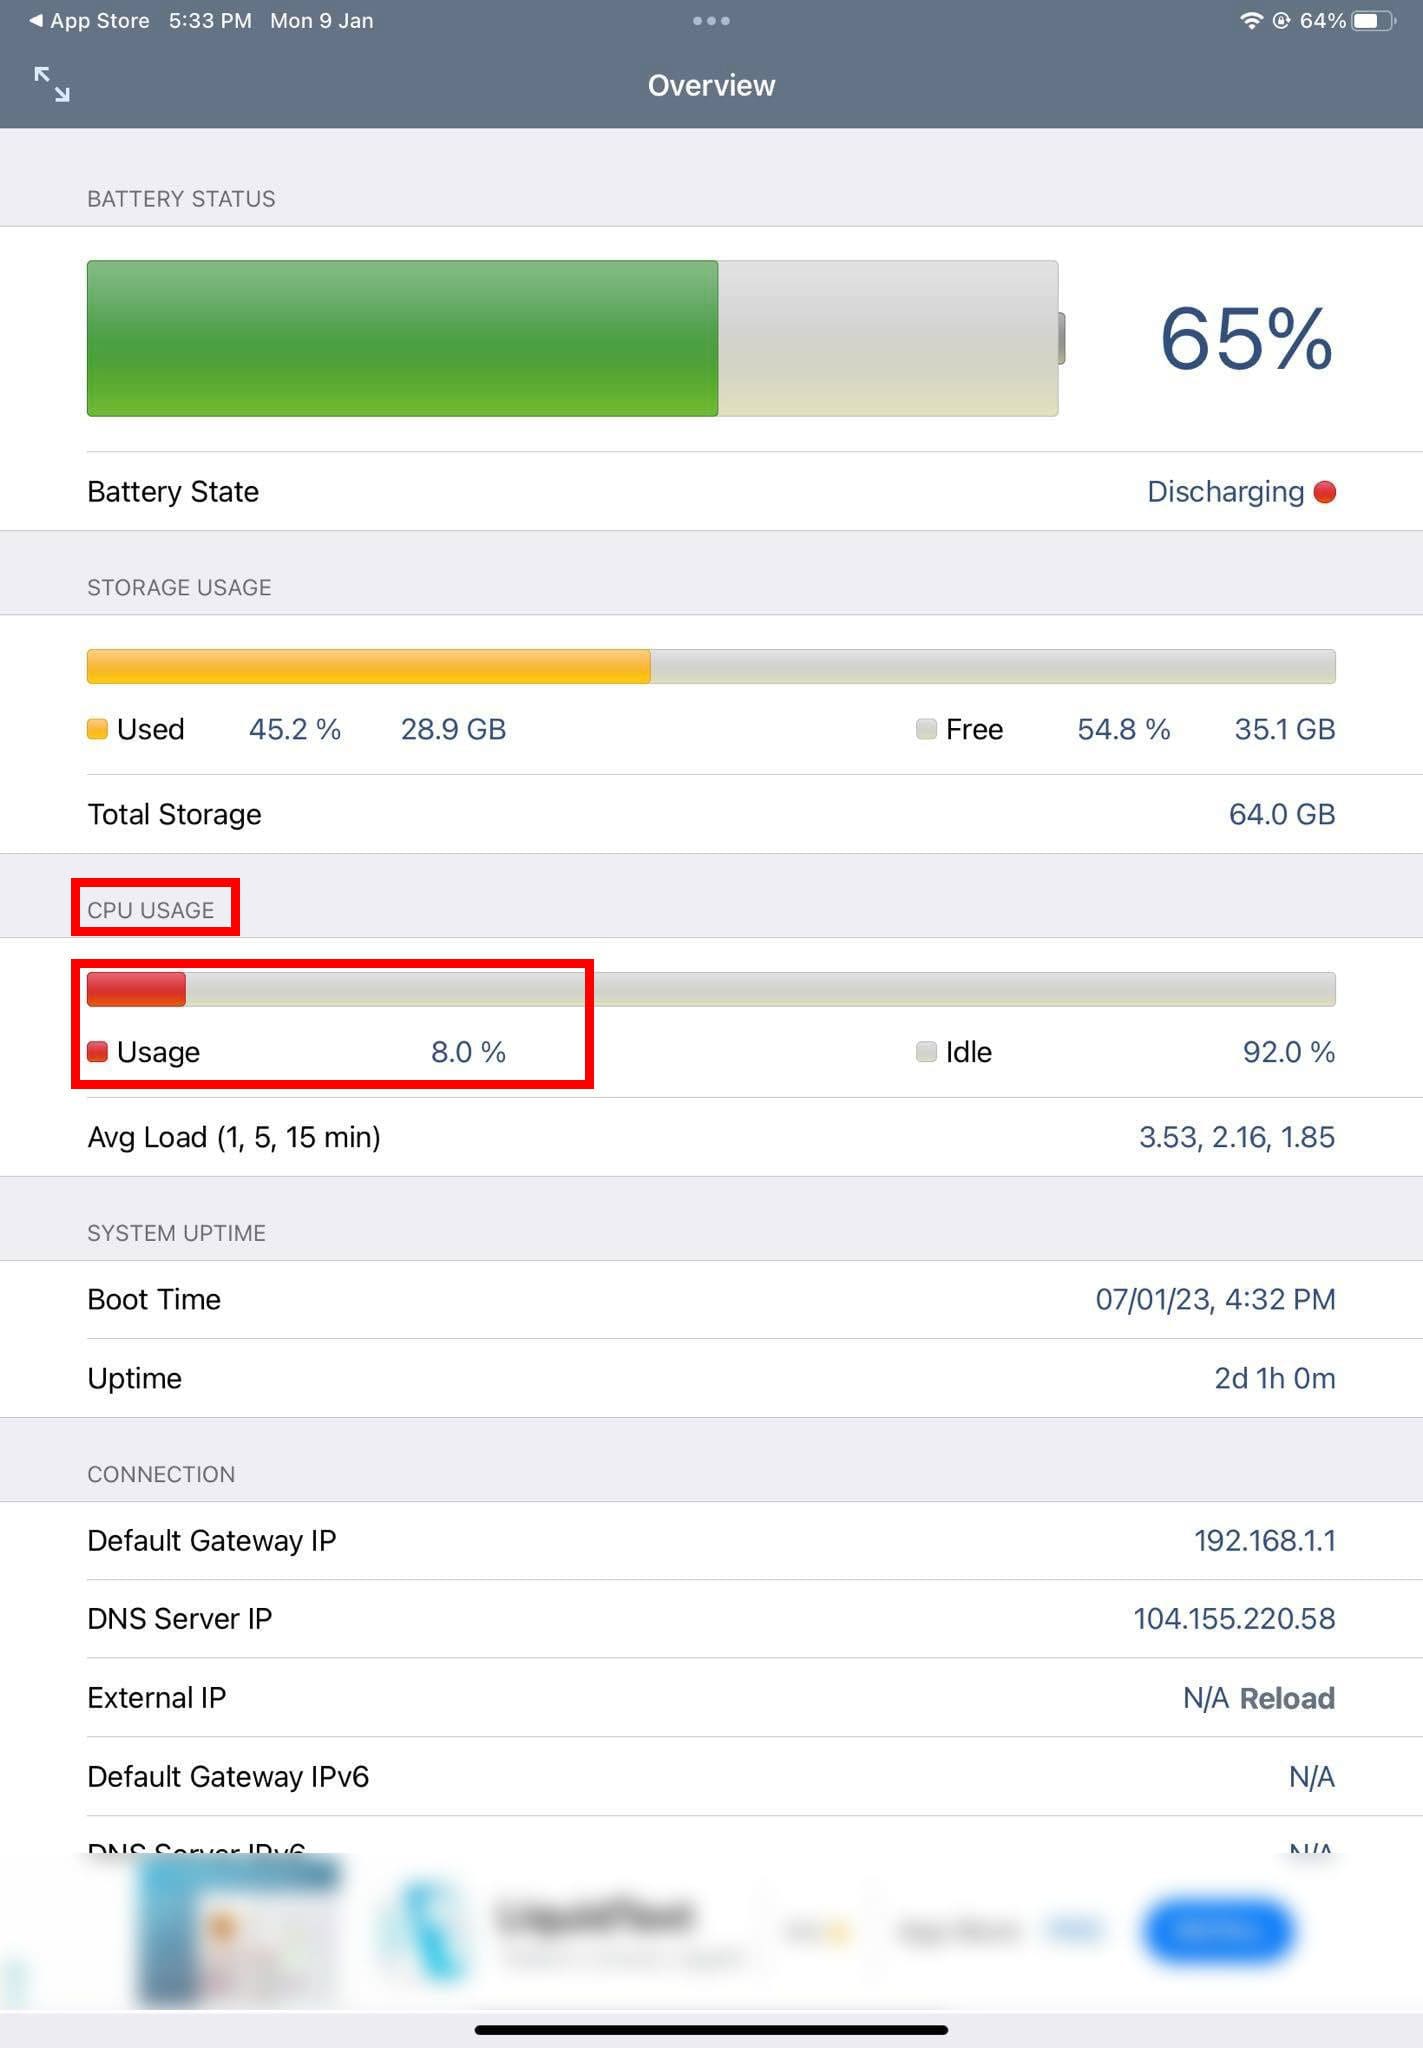Image resolution: width=1423 pixels, height=2048 pixels.
Task: Reload the External IP value
Action: click(x=1287, y=1697)
